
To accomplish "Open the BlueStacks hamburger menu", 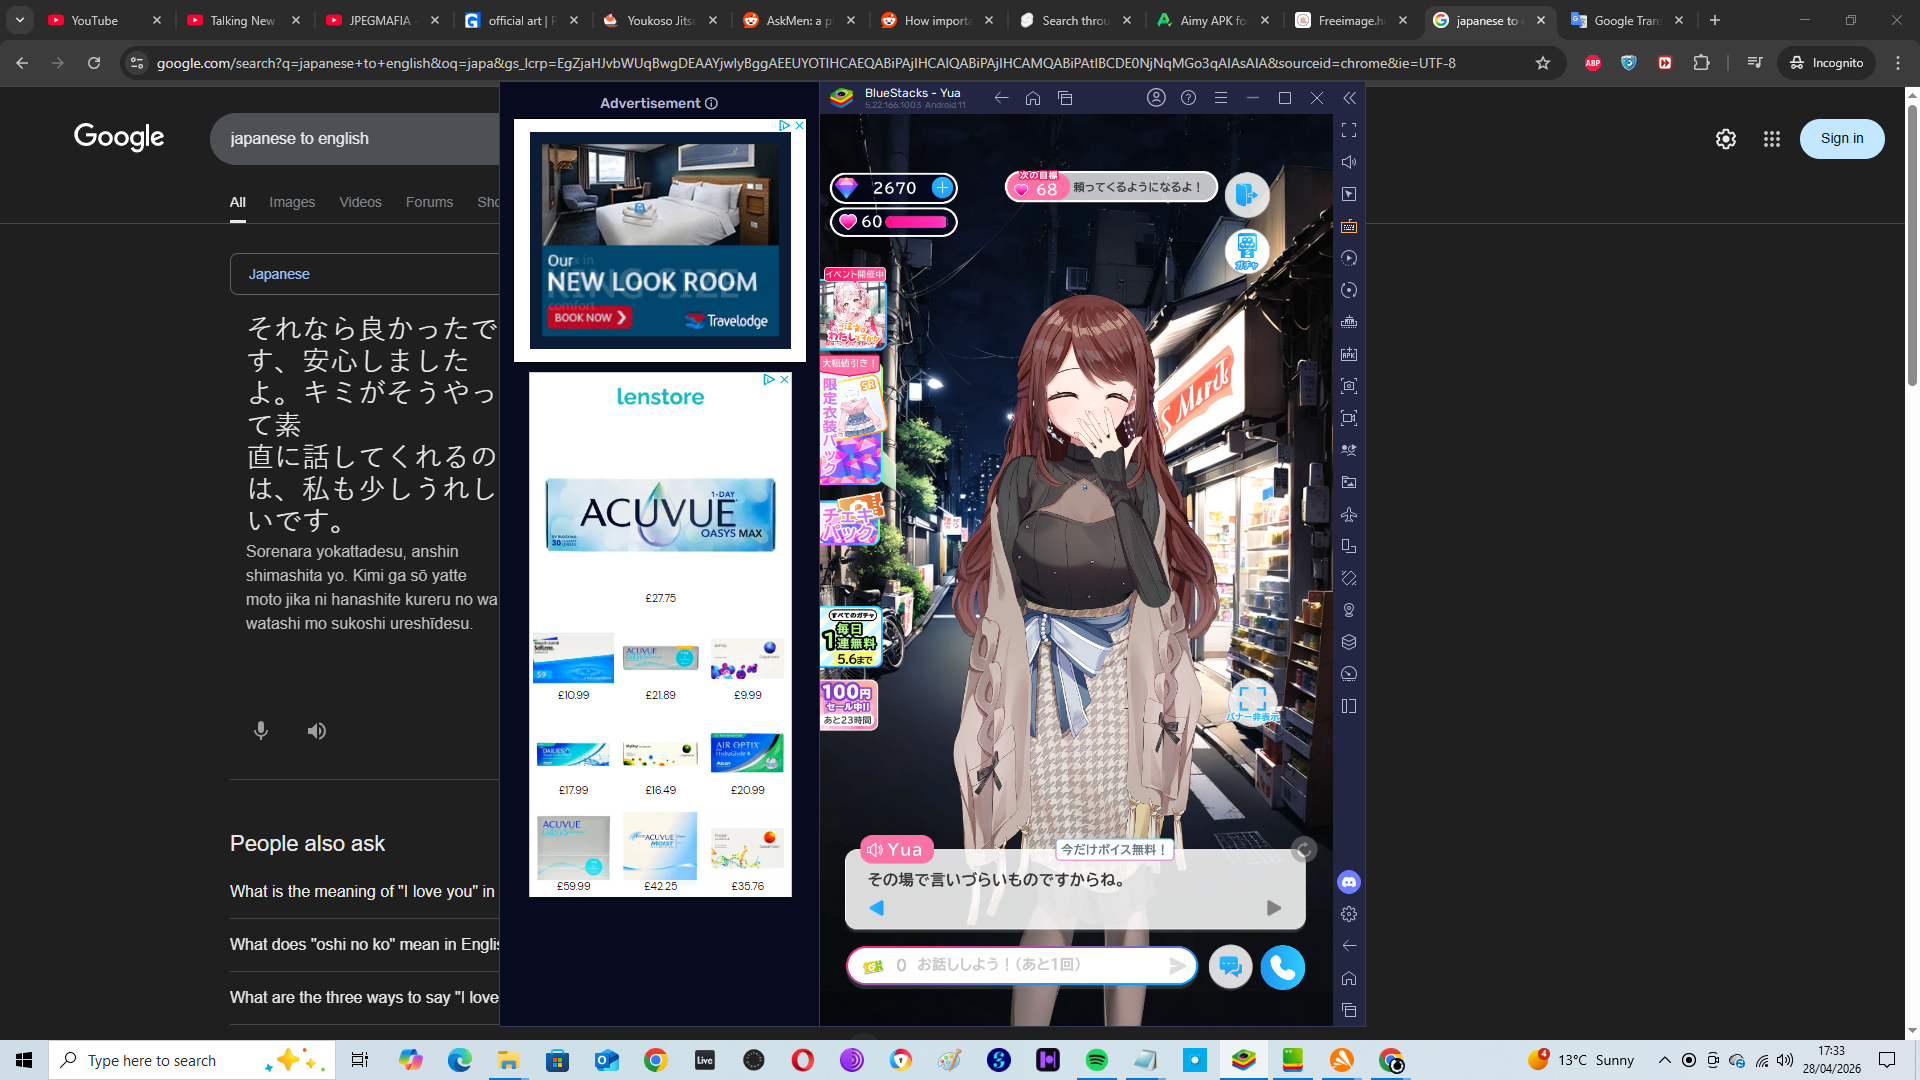I will (1220, 98).
